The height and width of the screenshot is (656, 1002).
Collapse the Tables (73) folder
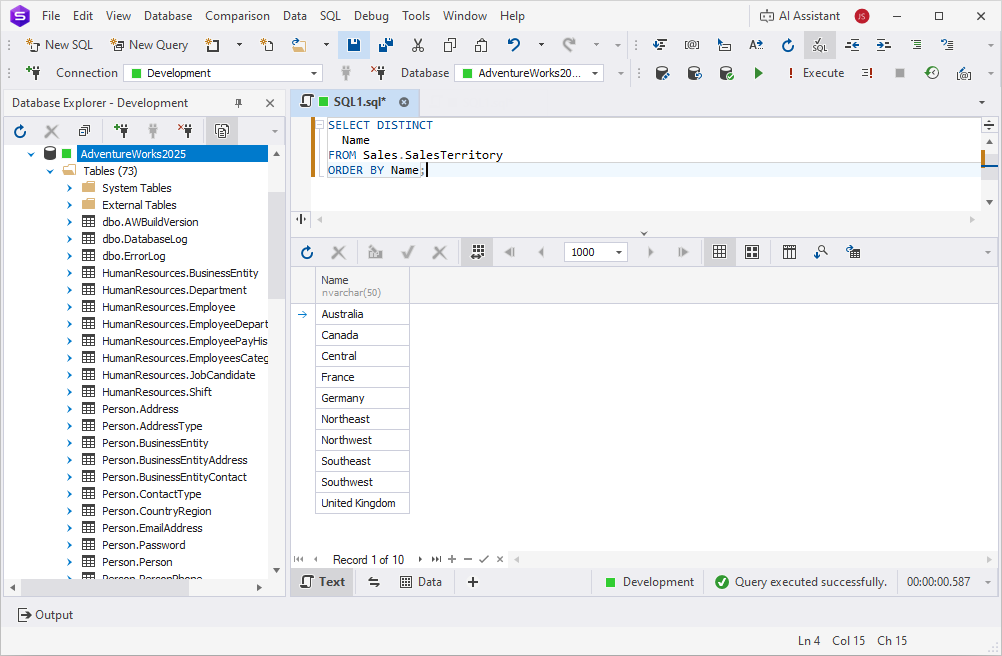50,171
